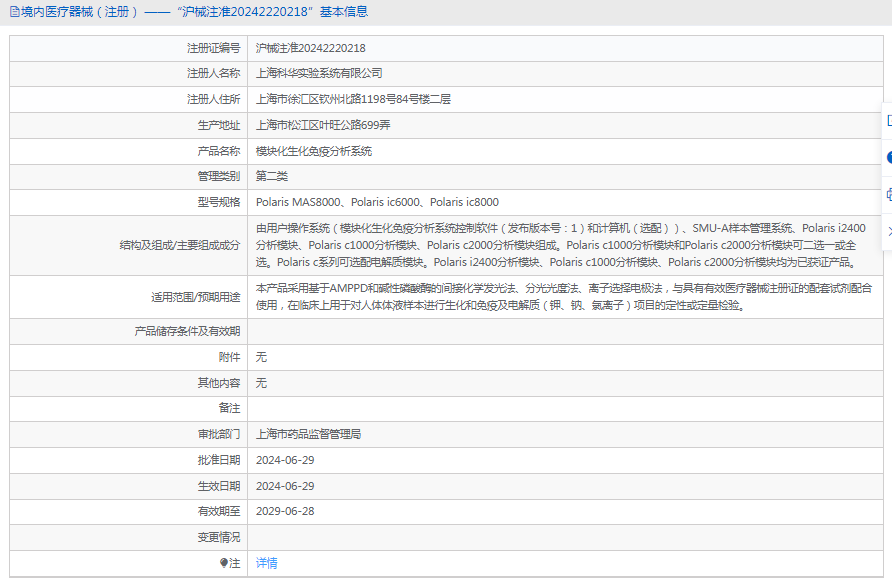
Task: Click the 第二类 value
Action: pyautogui.click(x=272, y=176)
